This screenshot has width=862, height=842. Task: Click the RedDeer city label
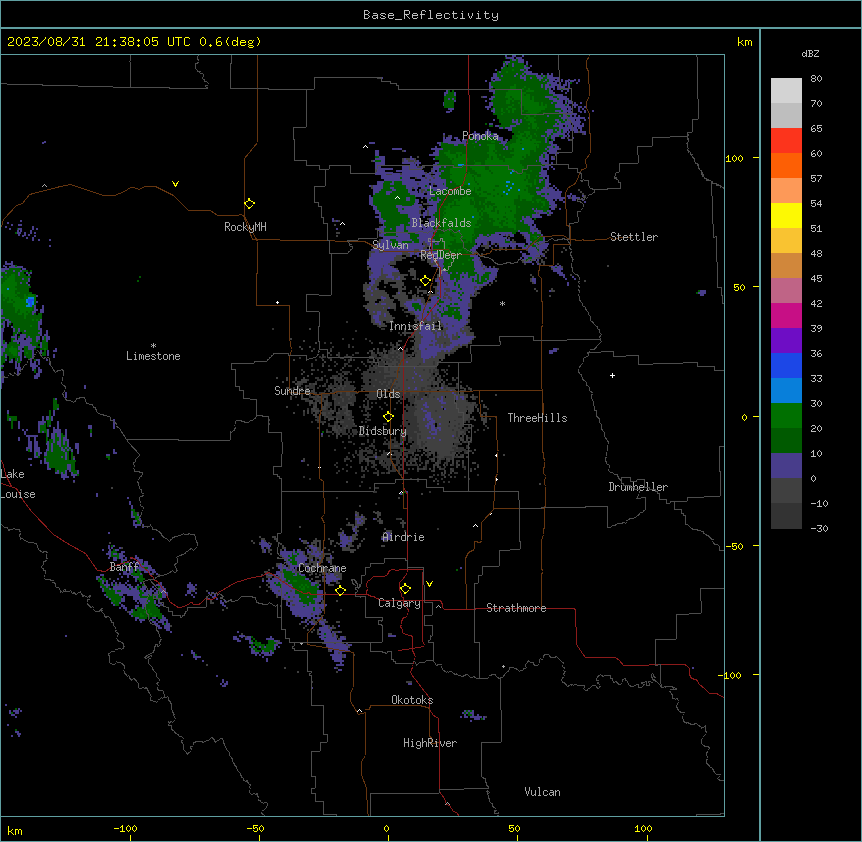tap(441, 255)
